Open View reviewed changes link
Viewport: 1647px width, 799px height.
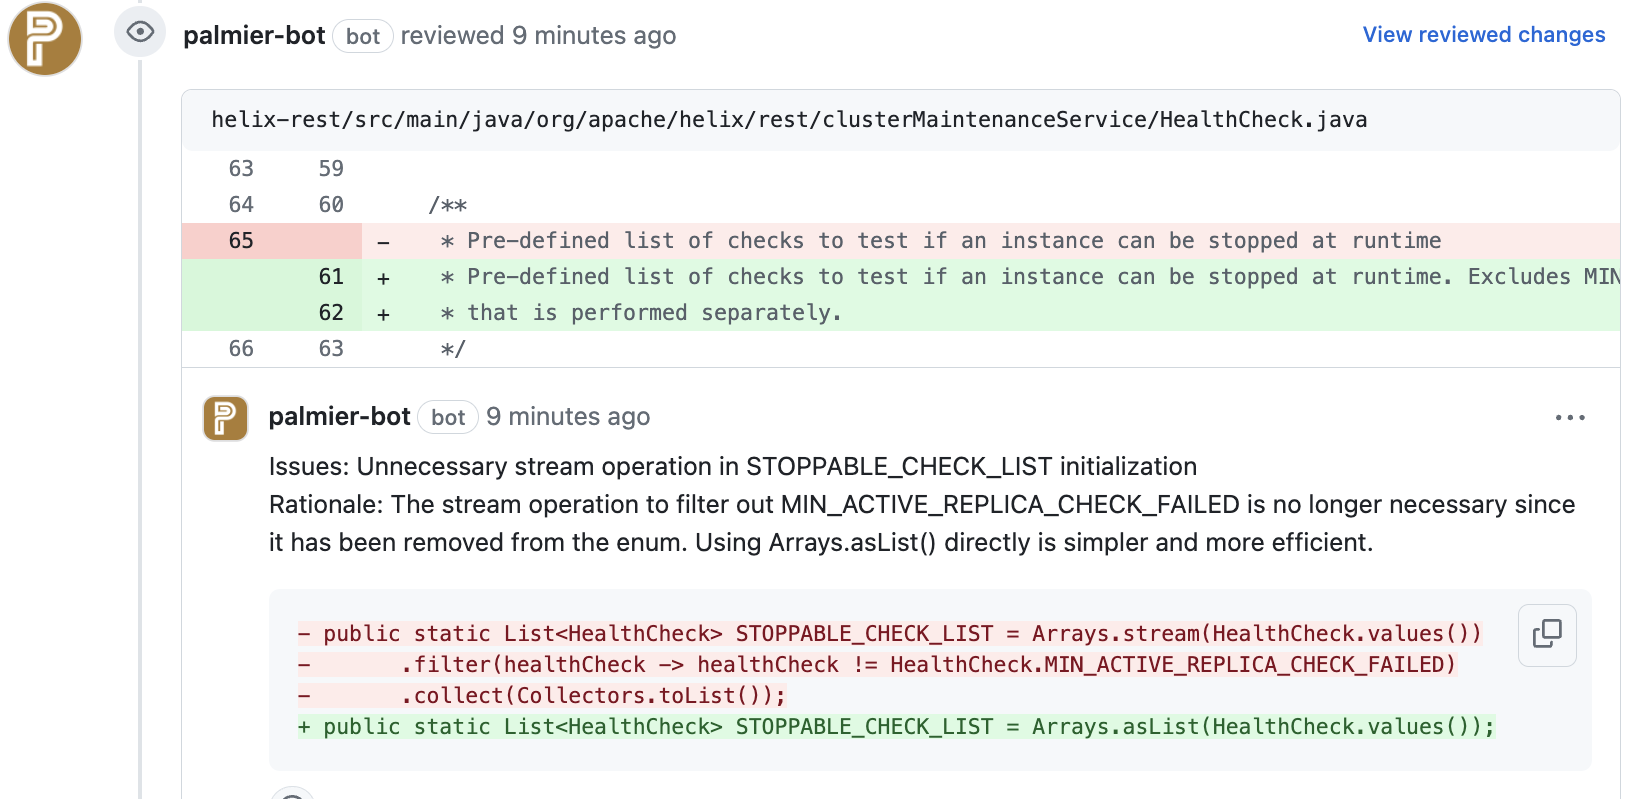[1483, 35]
